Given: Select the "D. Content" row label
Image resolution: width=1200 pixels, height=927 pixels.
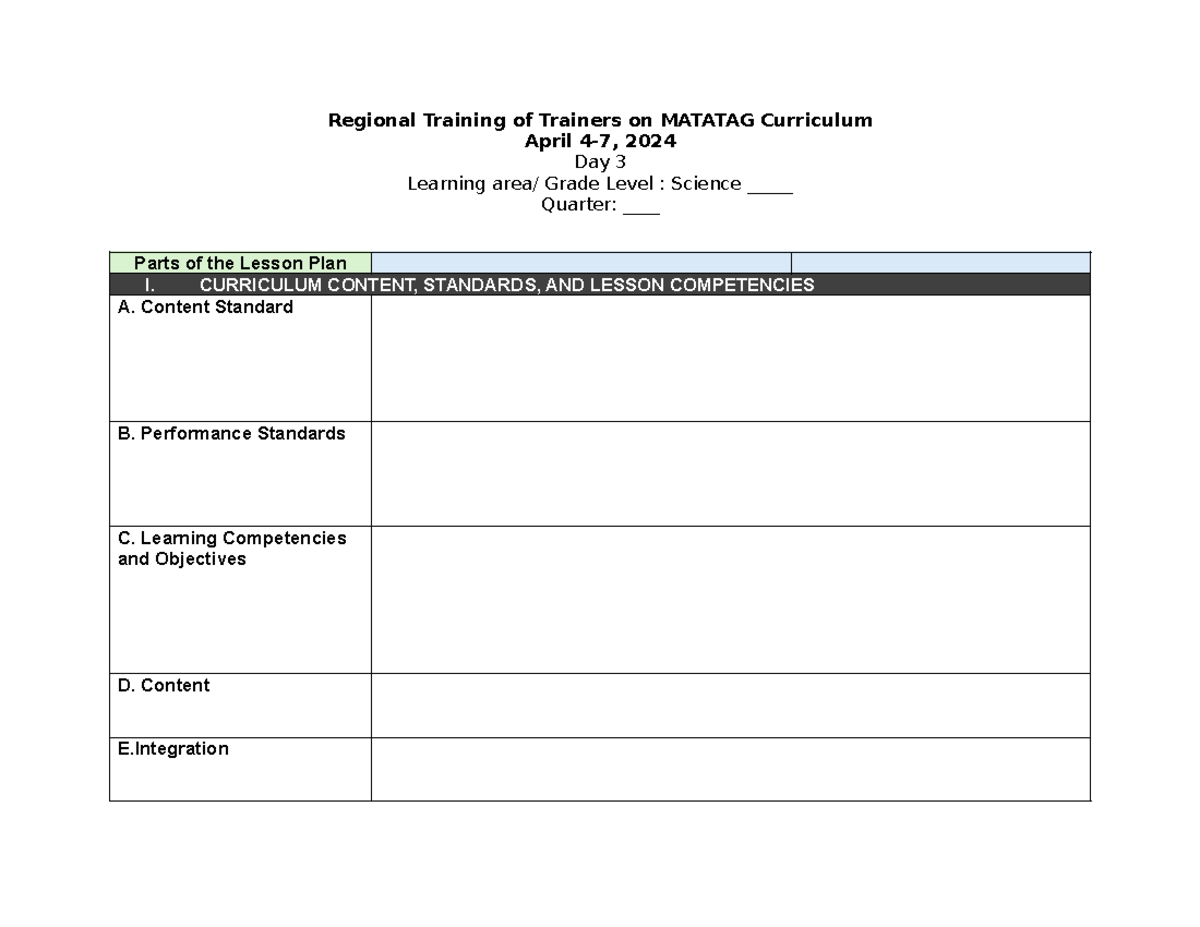Looking at the screenshot, I should tap(164, 685).
